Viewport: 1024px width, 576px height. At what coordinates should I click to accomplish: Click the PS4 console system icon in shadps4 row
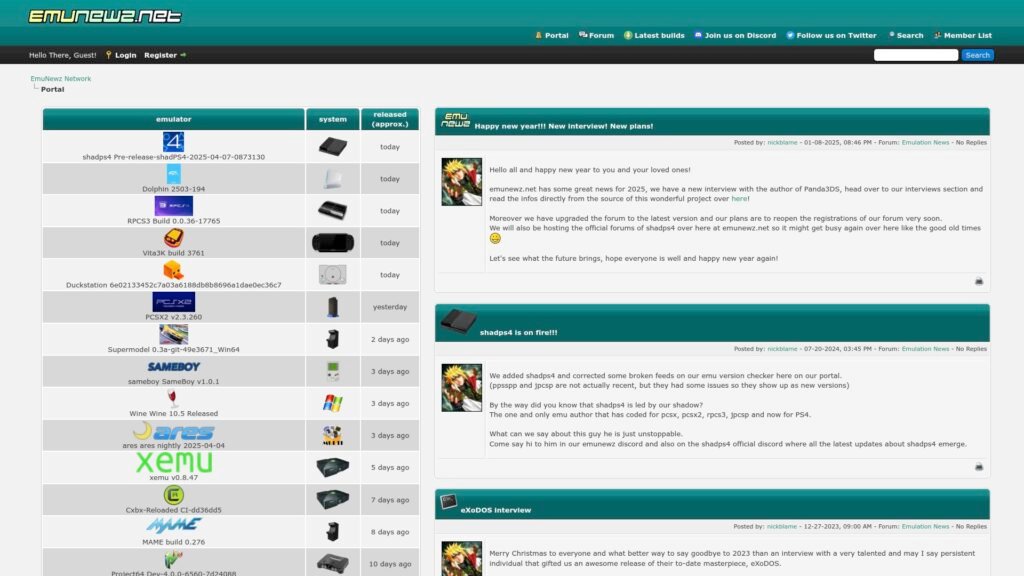(332, 146)
